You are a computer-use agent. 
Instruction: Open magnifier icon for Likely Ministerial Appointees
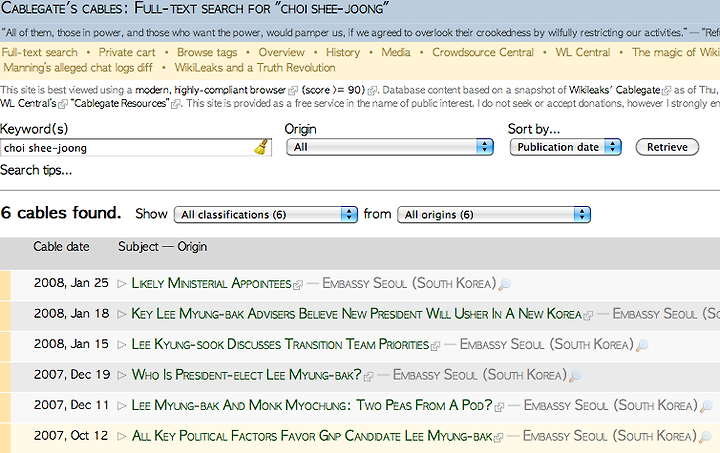[x=504, y=284]
